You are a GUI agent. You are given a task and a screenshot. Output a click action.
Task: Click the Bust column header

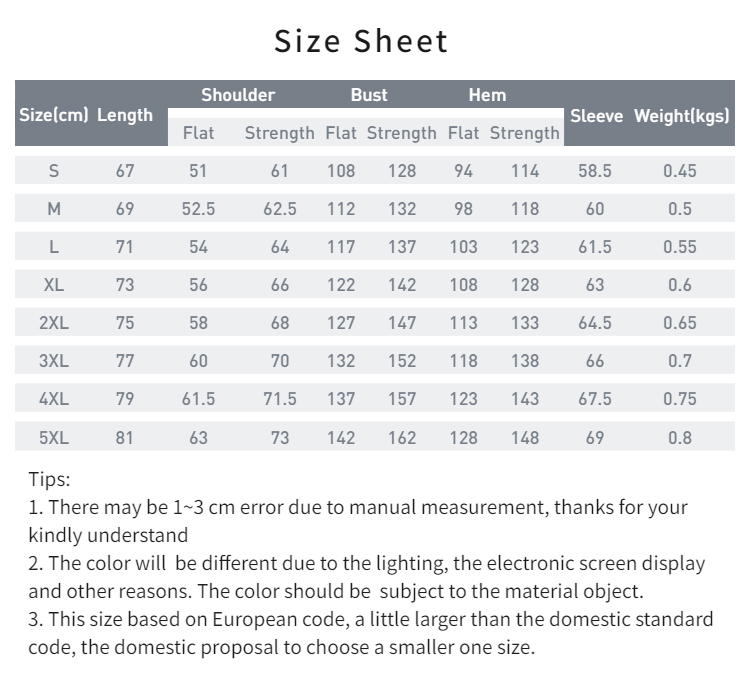point(369,95)
